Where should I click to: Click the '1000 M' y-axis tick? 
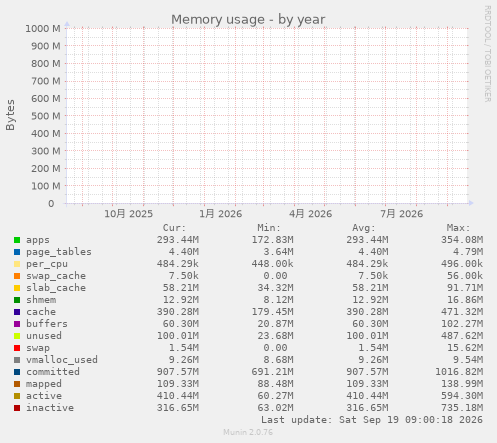[43, 29]
